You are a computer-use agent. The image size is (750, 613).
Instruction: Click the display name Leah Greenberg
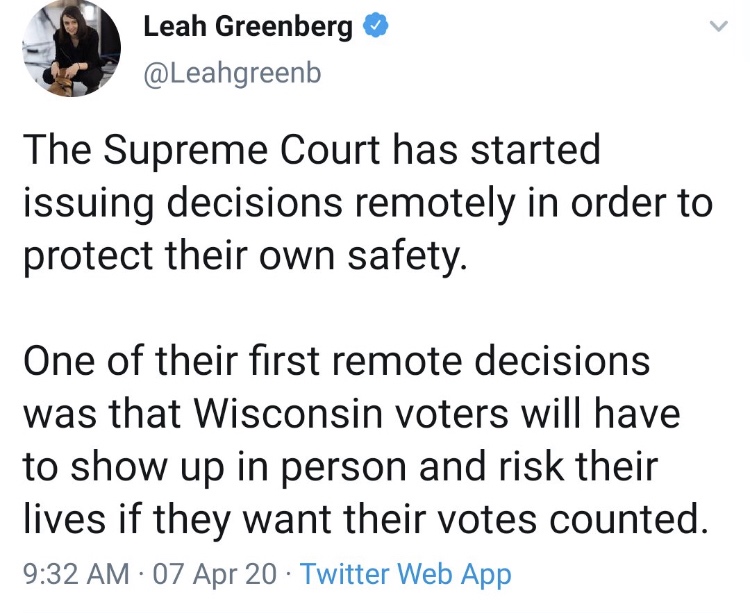point(248,28)
